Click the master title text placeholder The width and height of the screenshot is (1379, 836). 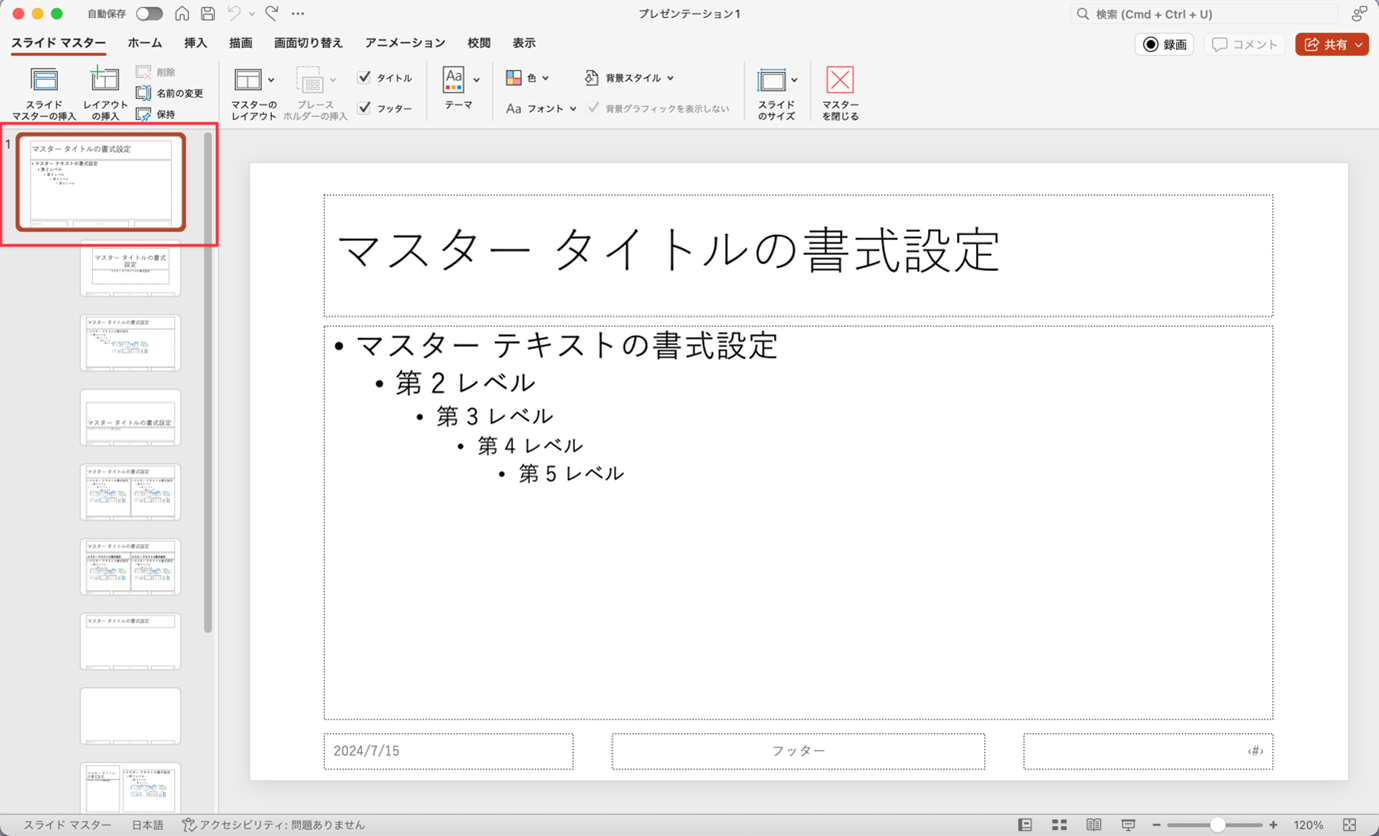[798, 256]
